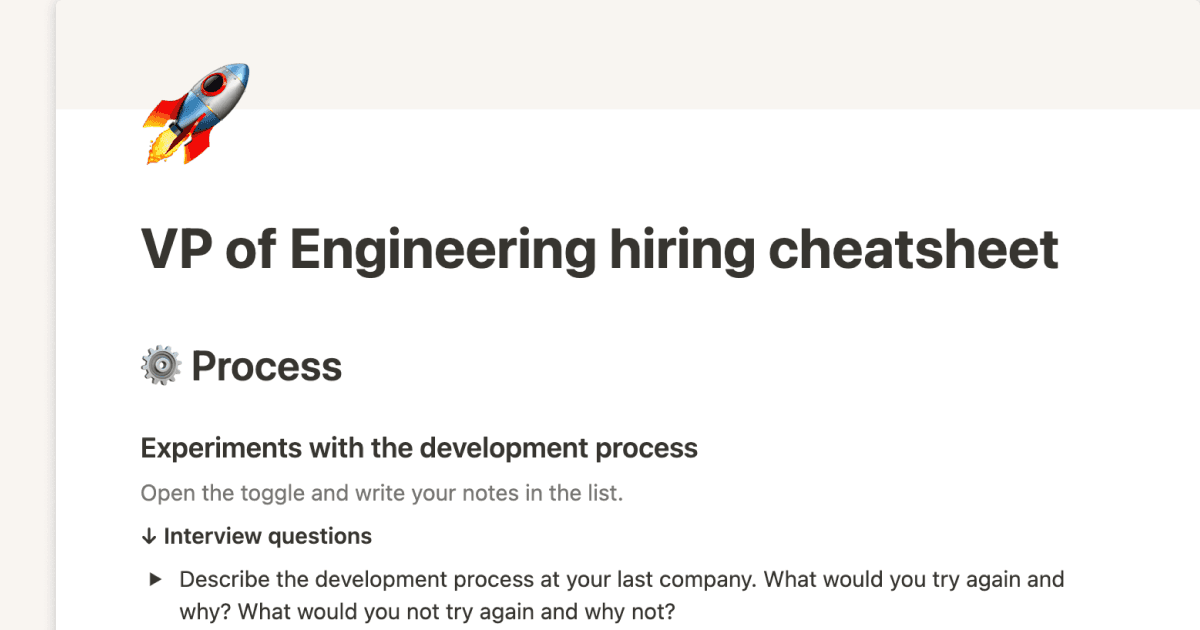Screen dimensions: 1200x630
Task: Click the Interview questions label
Action: point(267,536)
